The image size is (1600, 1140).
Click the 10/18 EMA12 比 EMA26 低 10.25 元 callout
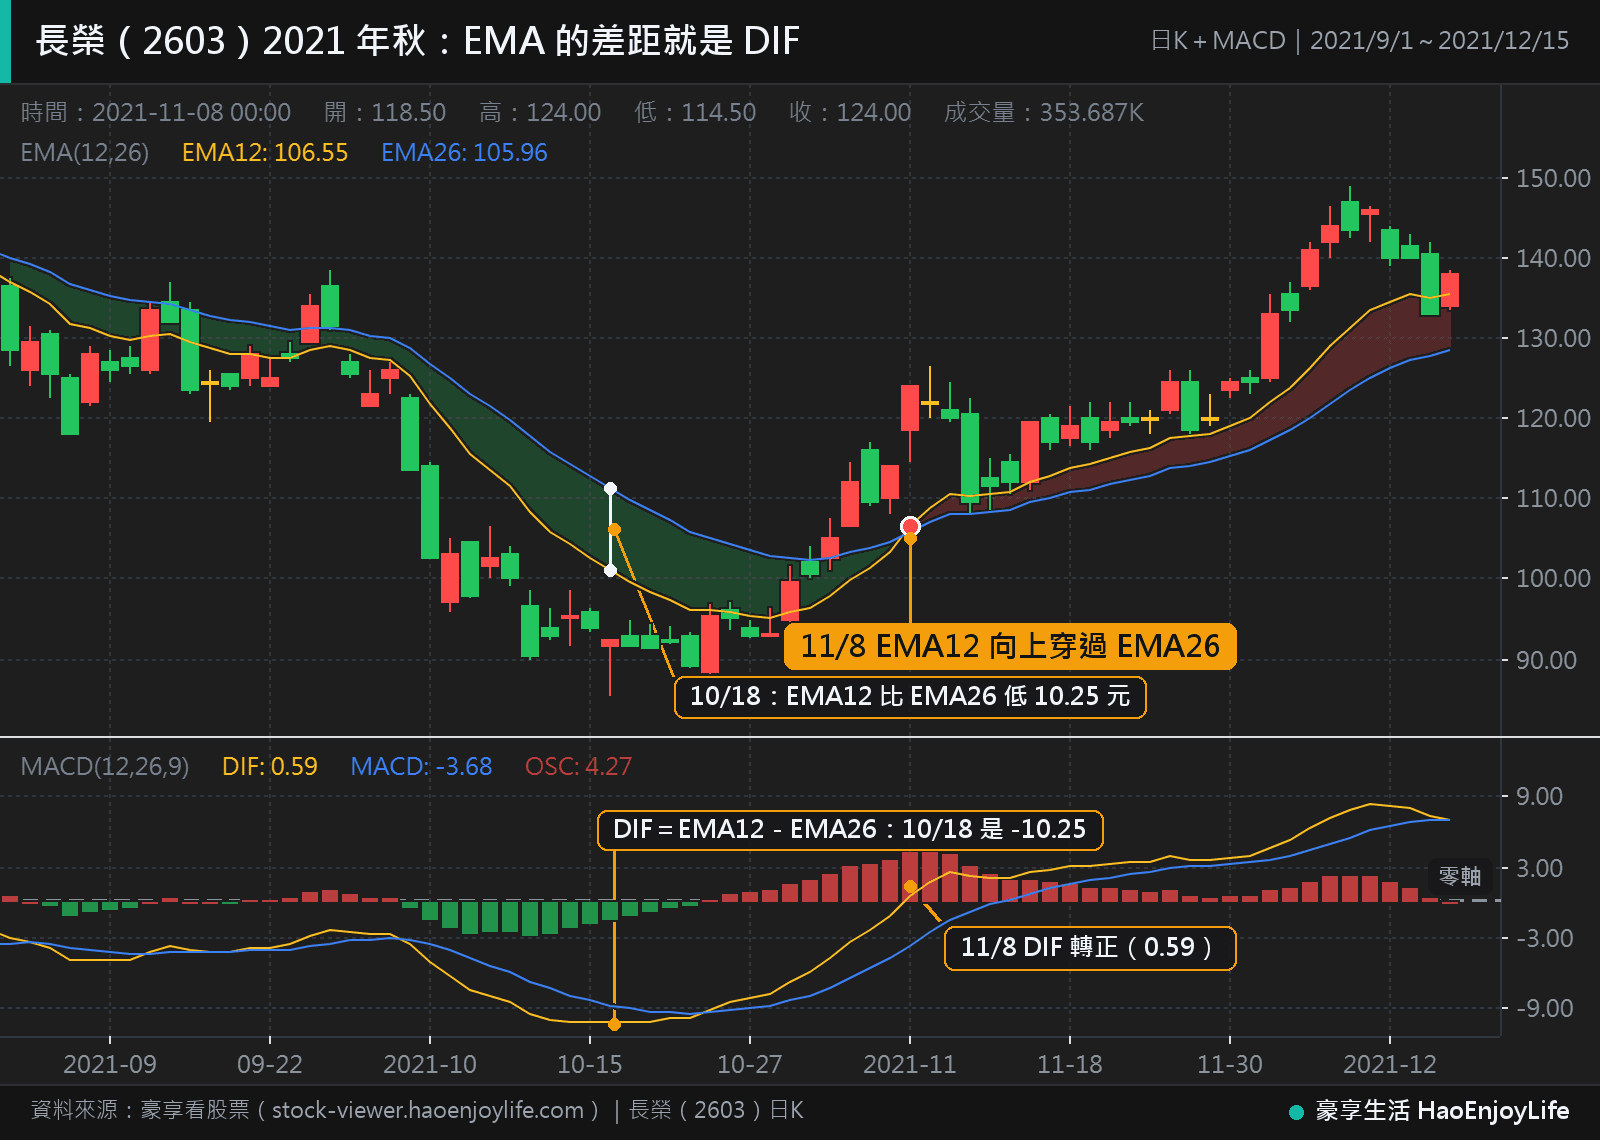910,697
